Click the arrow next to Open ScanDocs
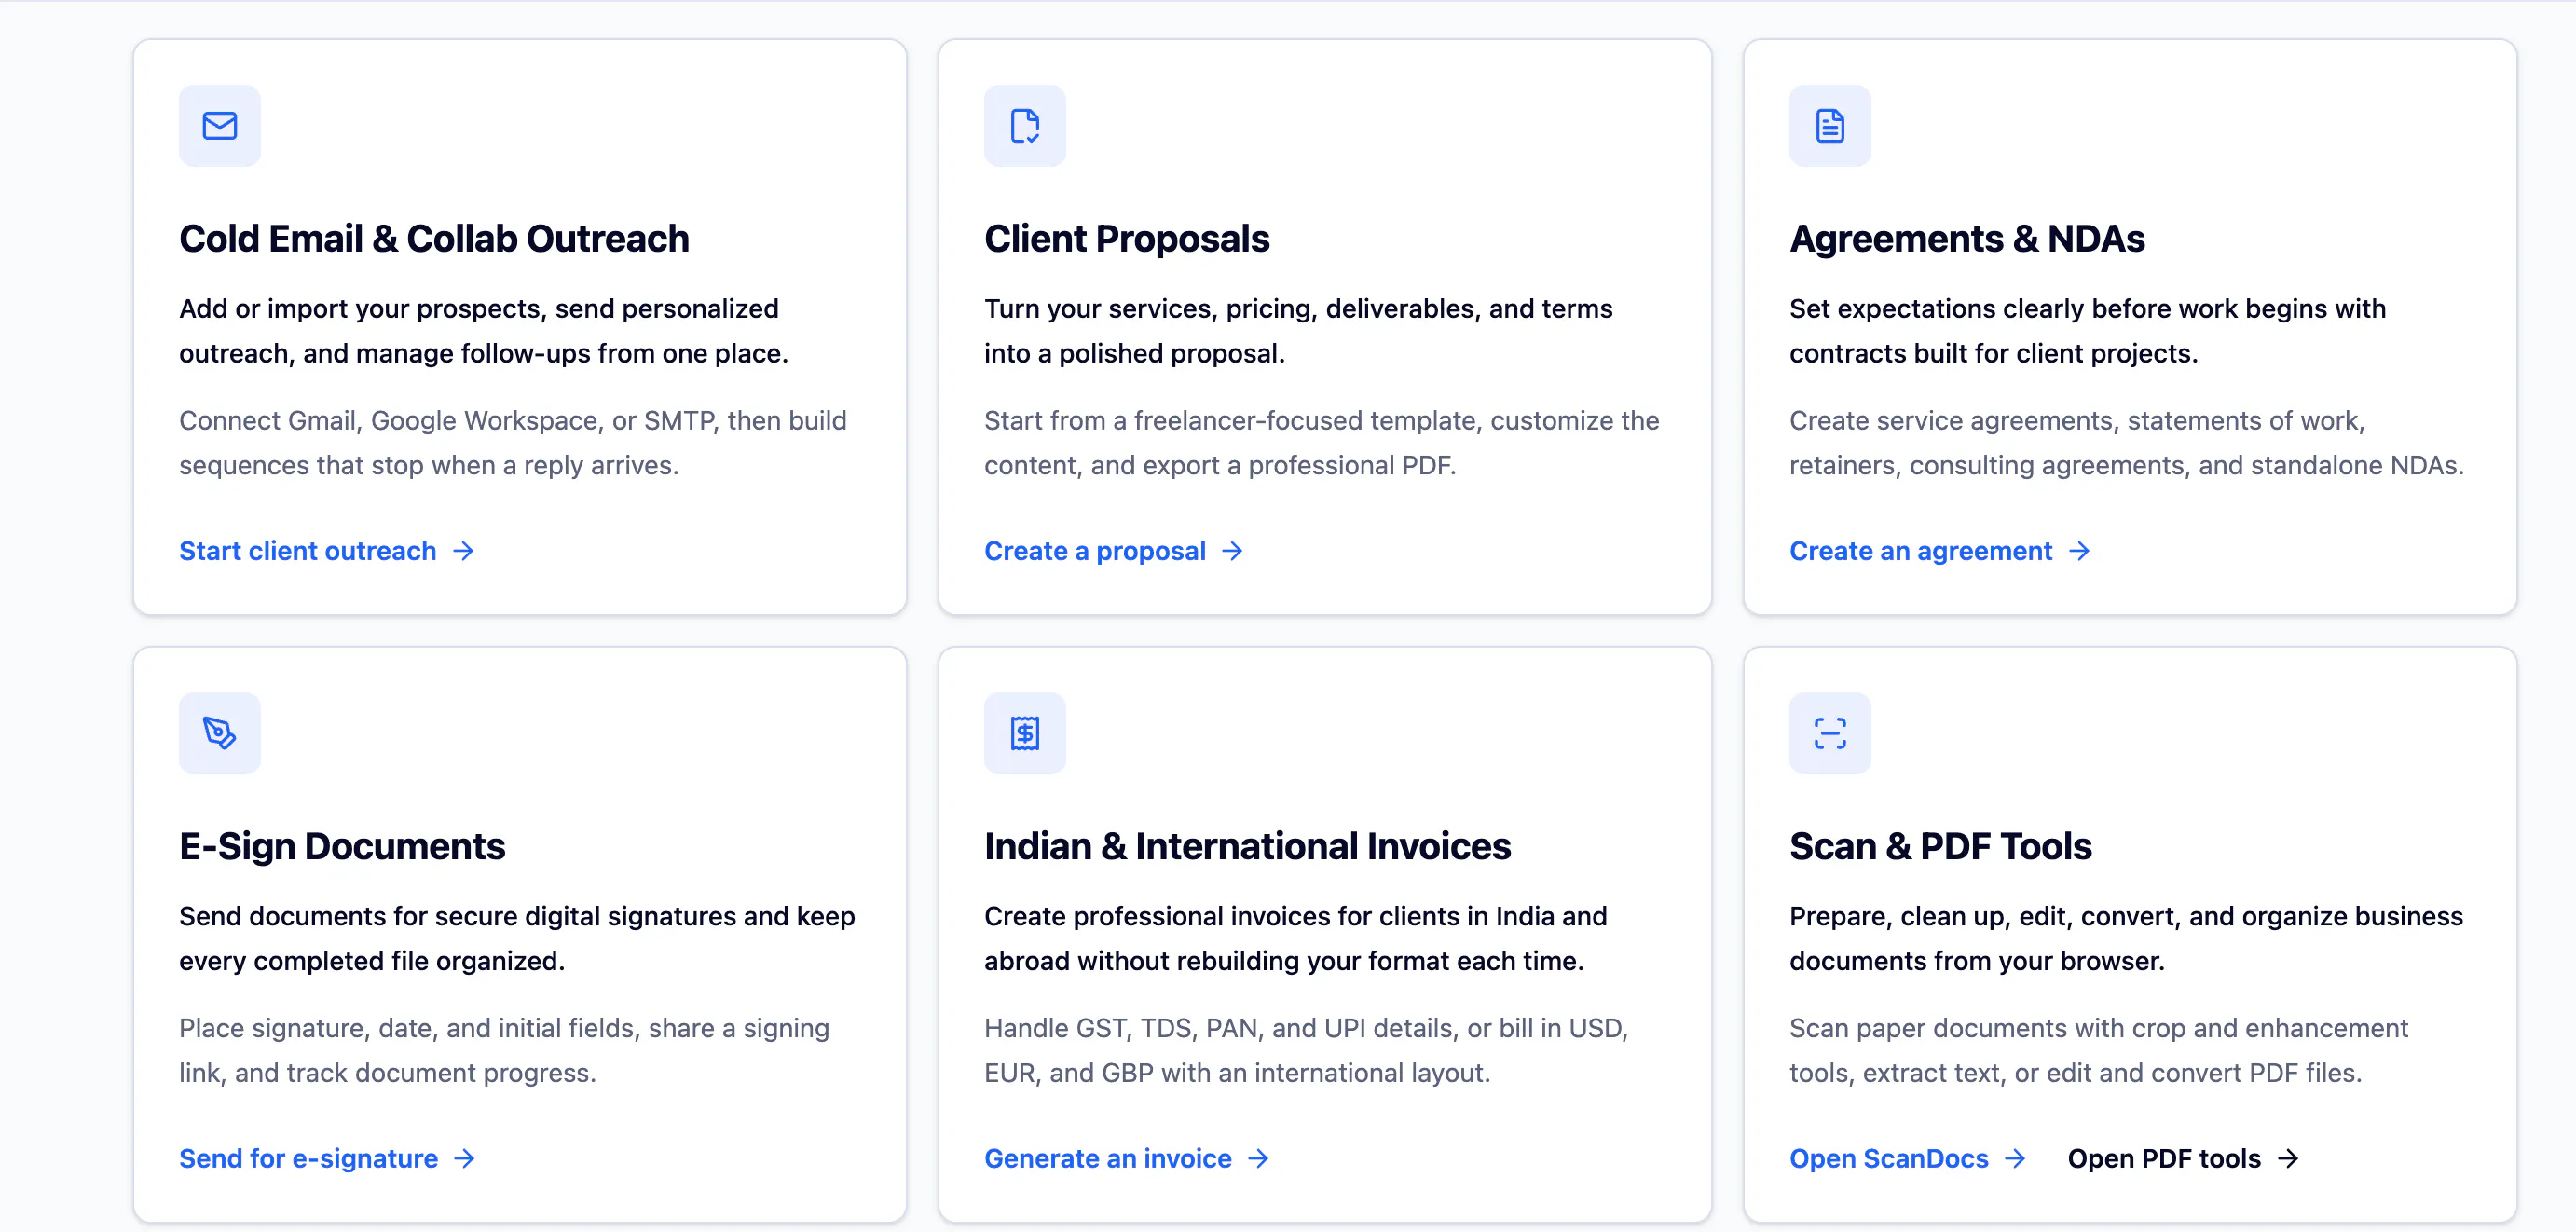Screen dimensions: 2576x1232 [x=2015, y=1158]
